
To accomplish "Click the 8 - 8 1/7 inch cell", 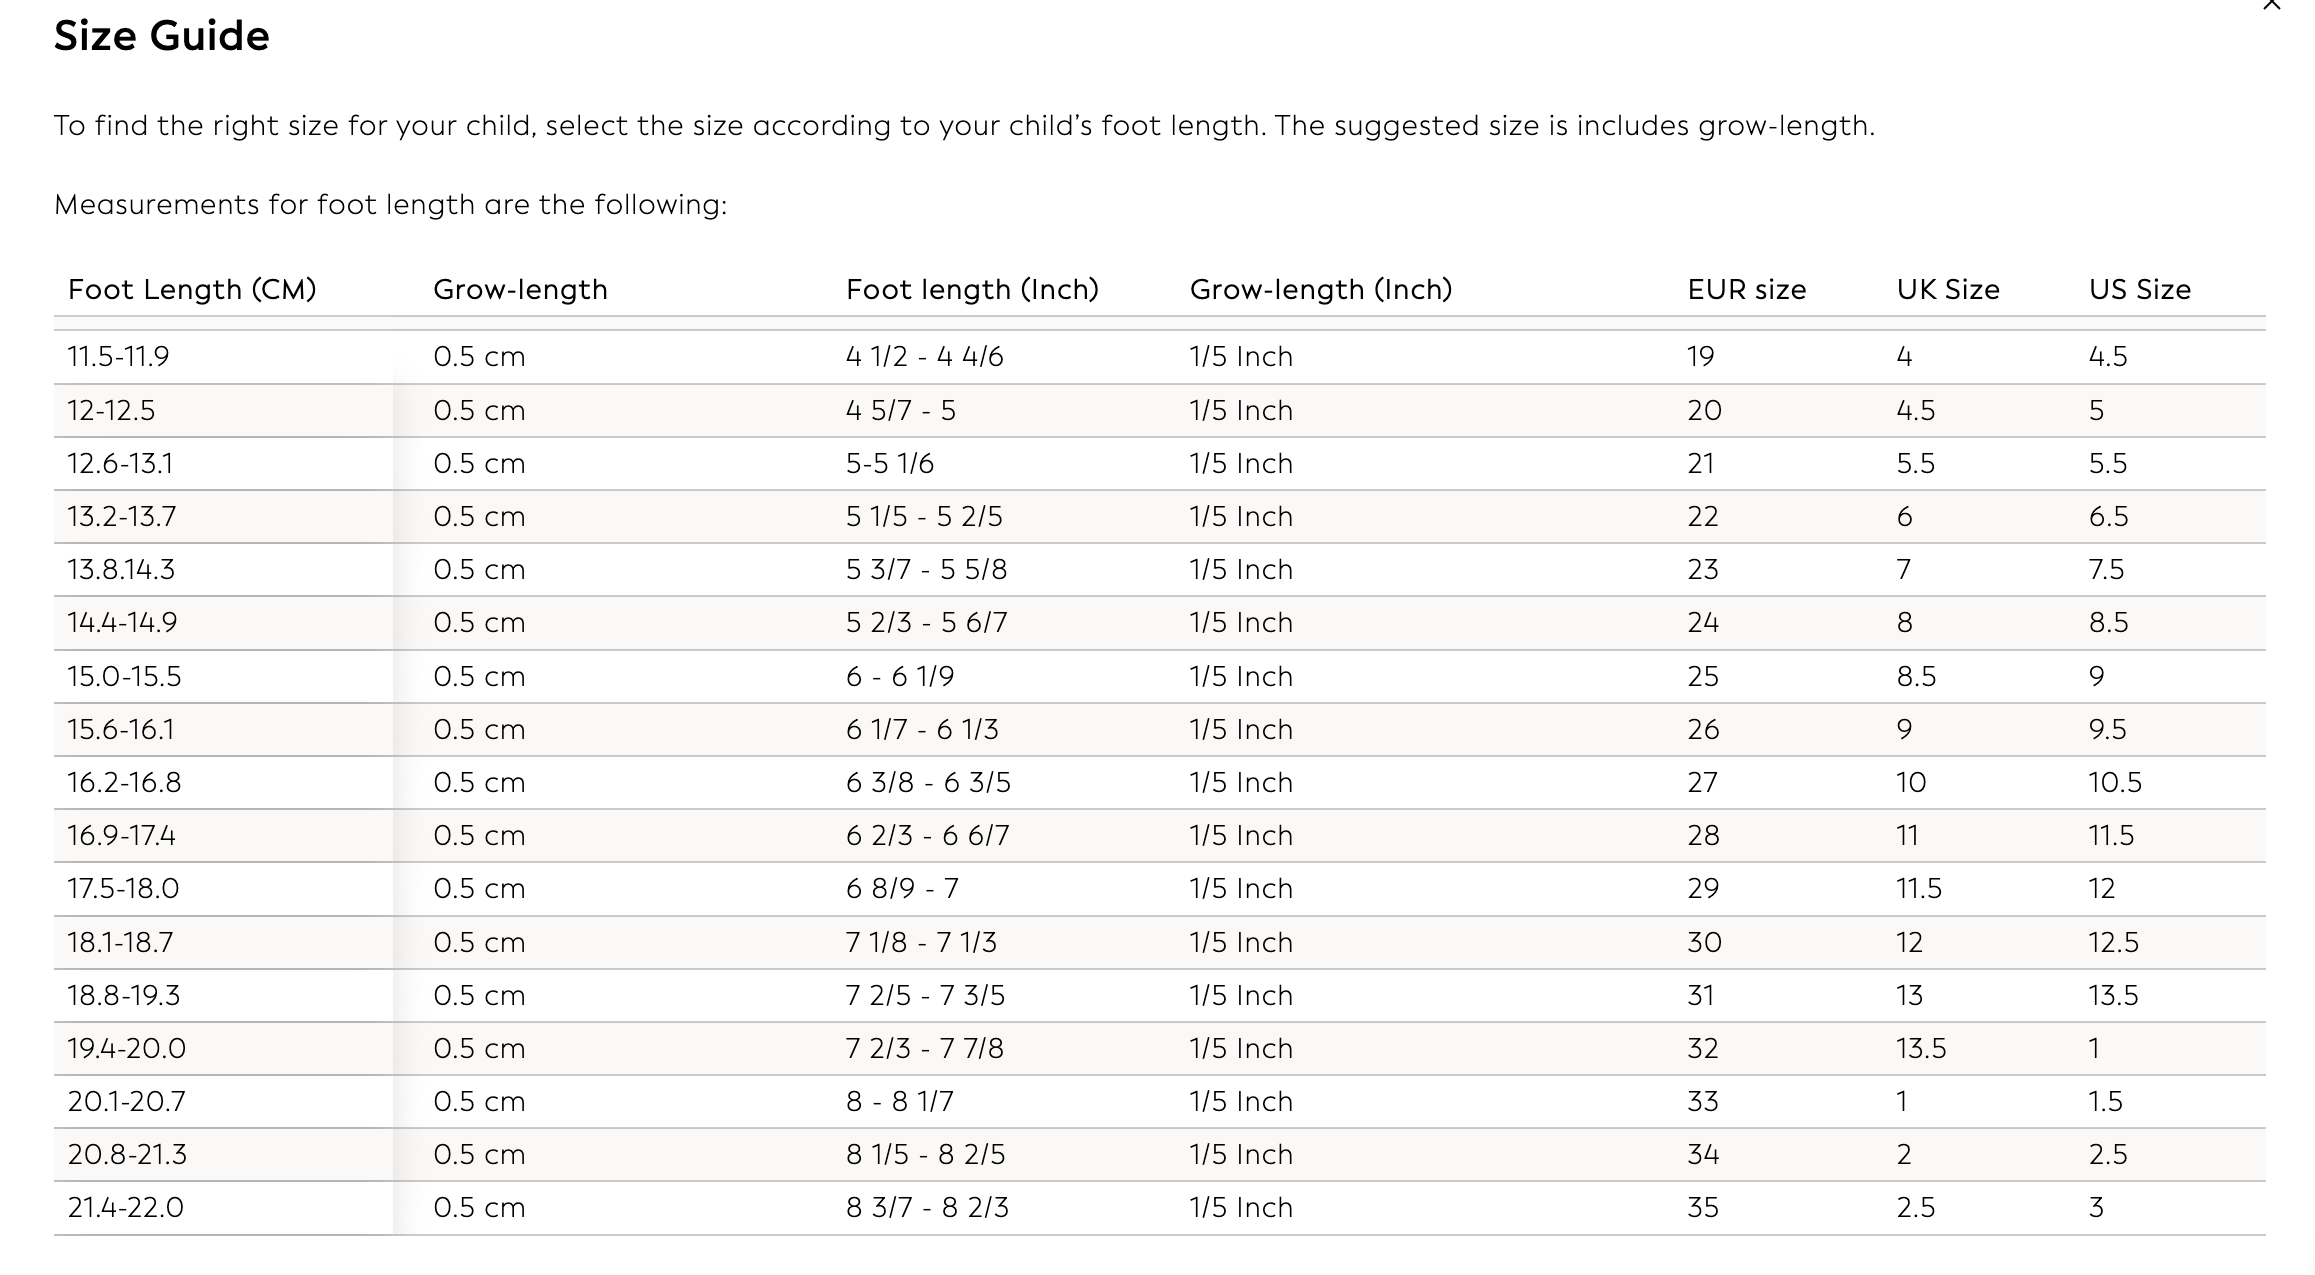I will point(900,1102).
